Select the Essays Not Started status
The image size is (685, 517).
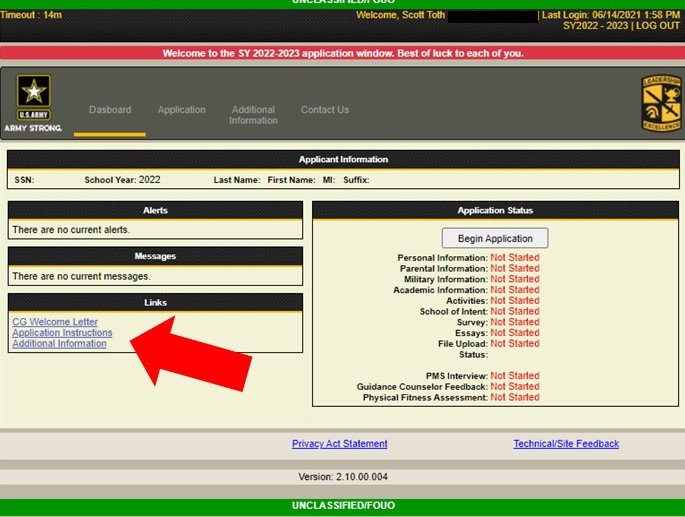tap(514, 333)
